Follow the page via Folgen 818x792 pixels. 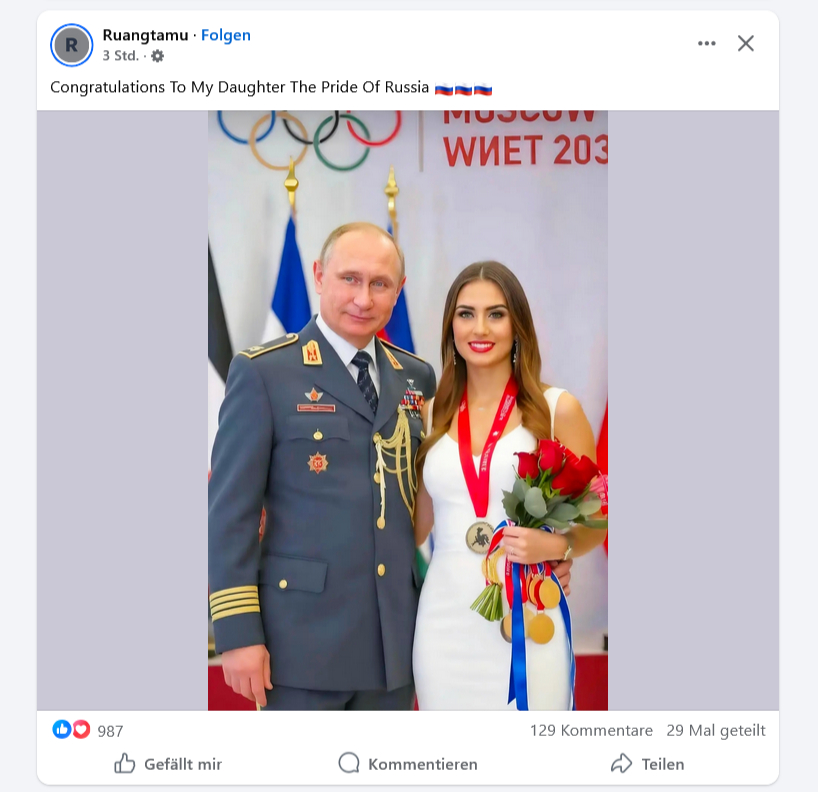point(226,35)
